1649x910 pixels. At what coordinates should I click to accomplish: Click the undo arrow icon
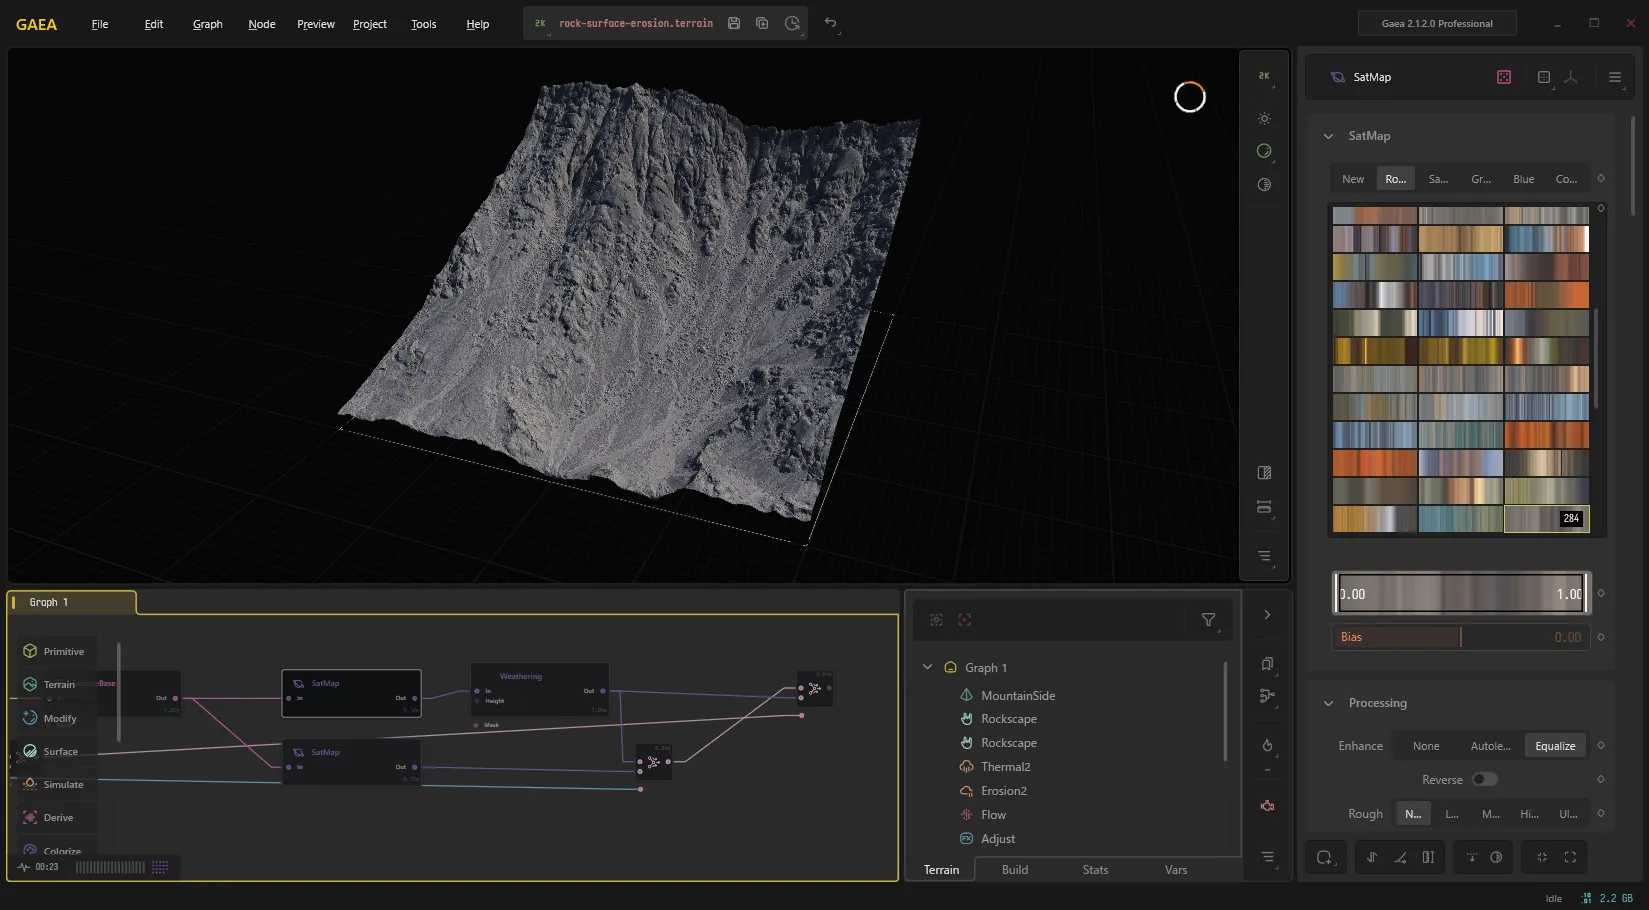(830, 23)
